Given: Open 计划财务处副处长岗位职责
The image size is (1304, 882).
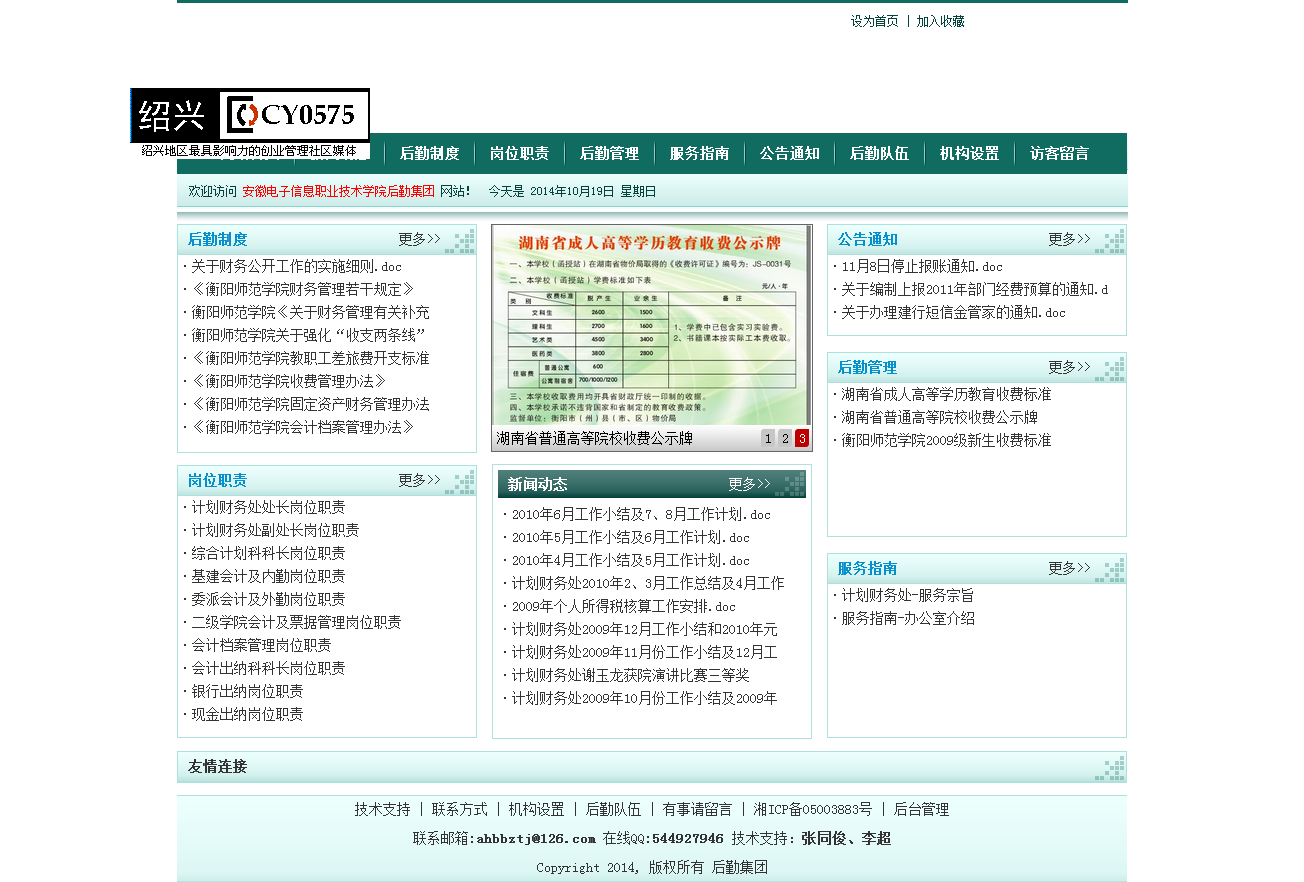Looking at the screenshot, I should [x=275, y=531].
